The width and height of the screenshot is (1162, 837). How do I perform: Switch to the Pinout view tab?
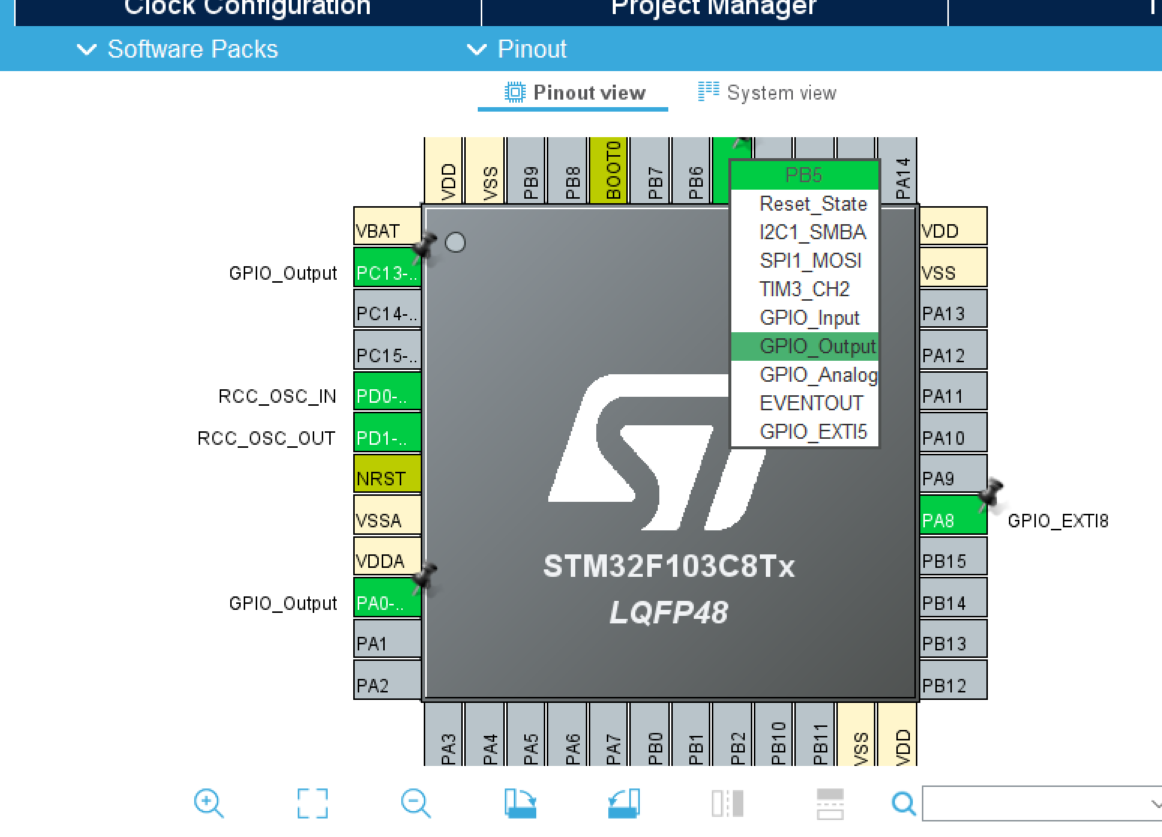pos(574,93)
